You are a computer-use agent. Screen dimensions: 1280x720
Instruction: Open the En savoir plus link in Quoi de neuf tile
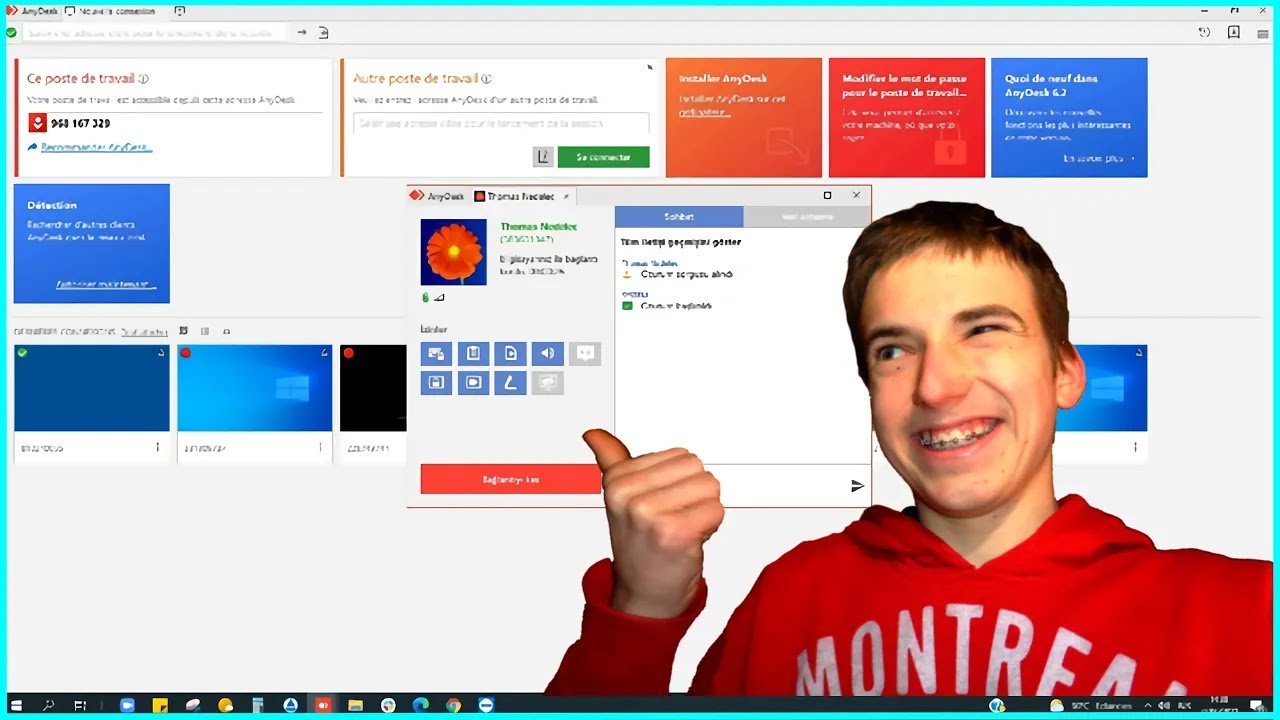tap(1094, 159)
